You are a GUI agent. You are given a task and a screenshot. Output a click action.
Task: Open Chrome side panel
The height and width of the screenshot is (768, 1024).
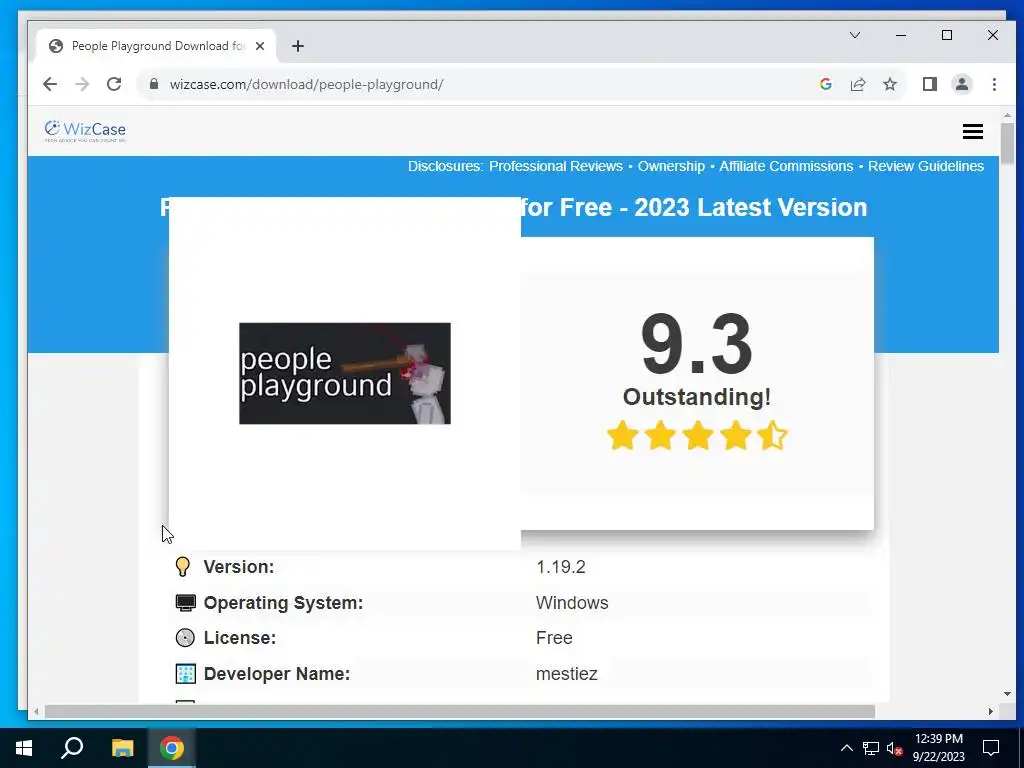pyautogui.click(x=930, y=84)
